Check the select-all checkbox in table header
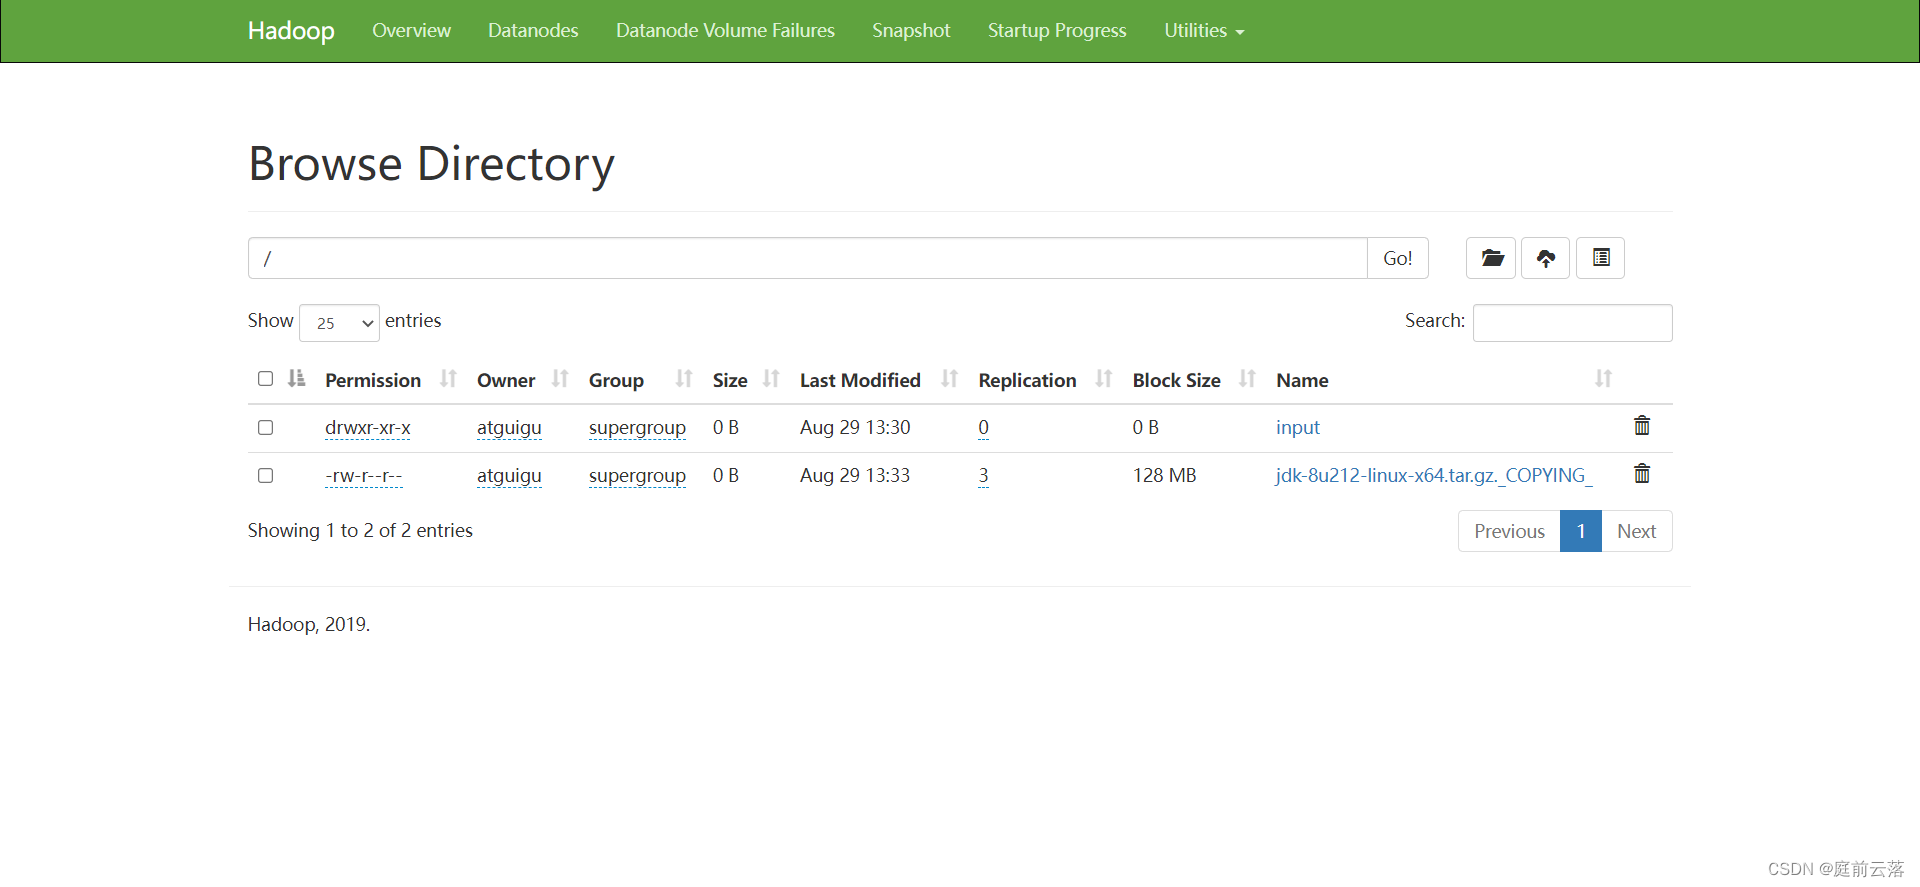 265,378
